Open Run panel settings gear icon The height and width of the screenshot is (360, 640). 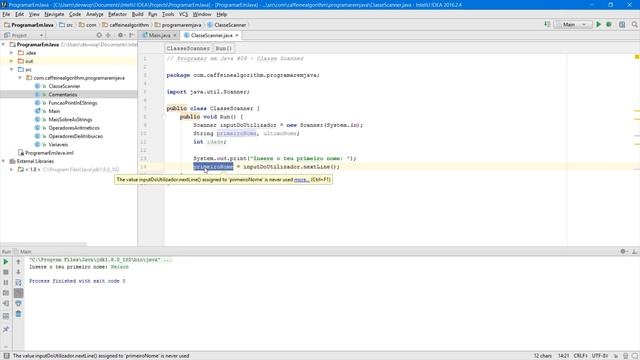tap(624, 251)
